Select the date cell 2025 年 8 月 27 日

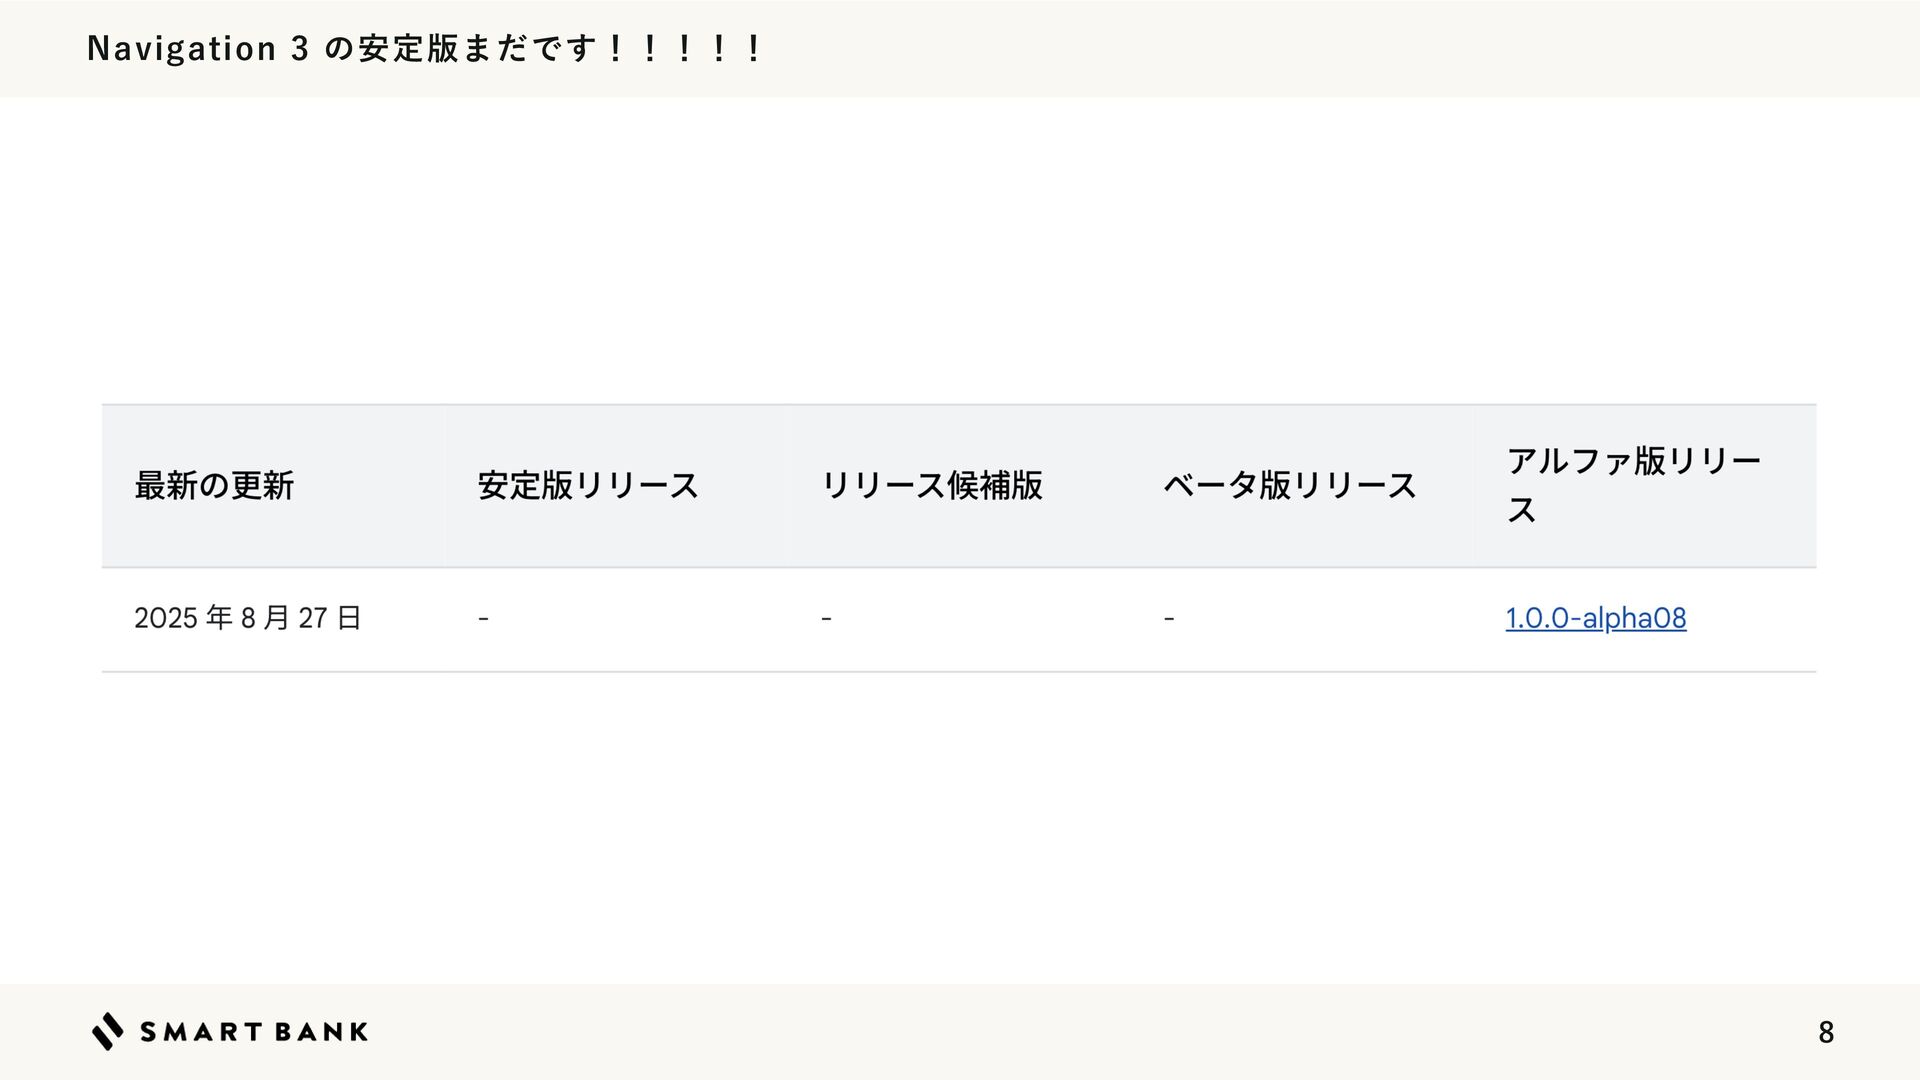248,618
